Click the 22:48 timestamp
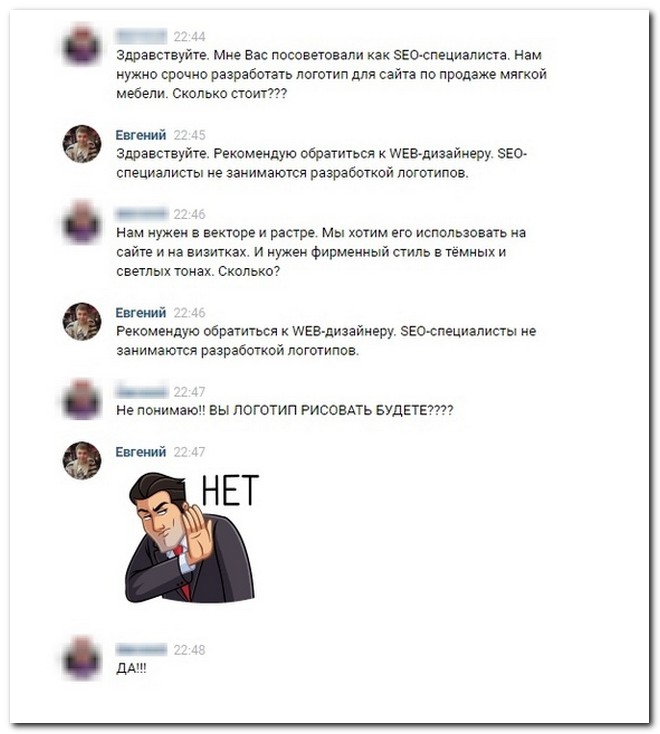 190,650
